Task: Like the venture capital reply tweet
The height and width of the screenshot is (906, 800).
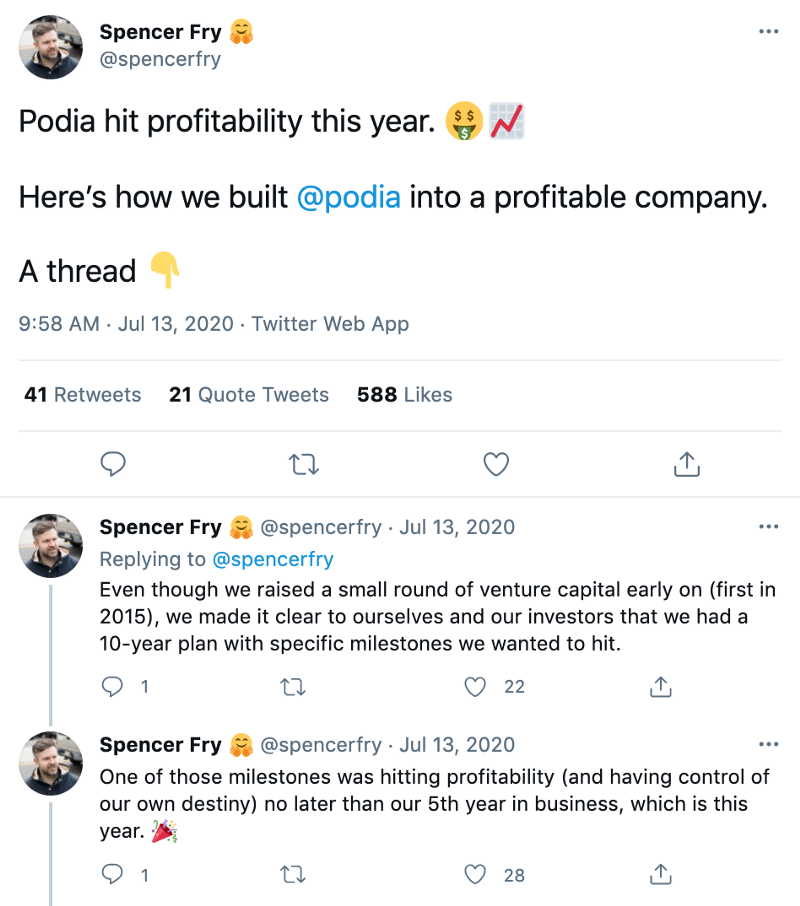Action: [474, 687]
